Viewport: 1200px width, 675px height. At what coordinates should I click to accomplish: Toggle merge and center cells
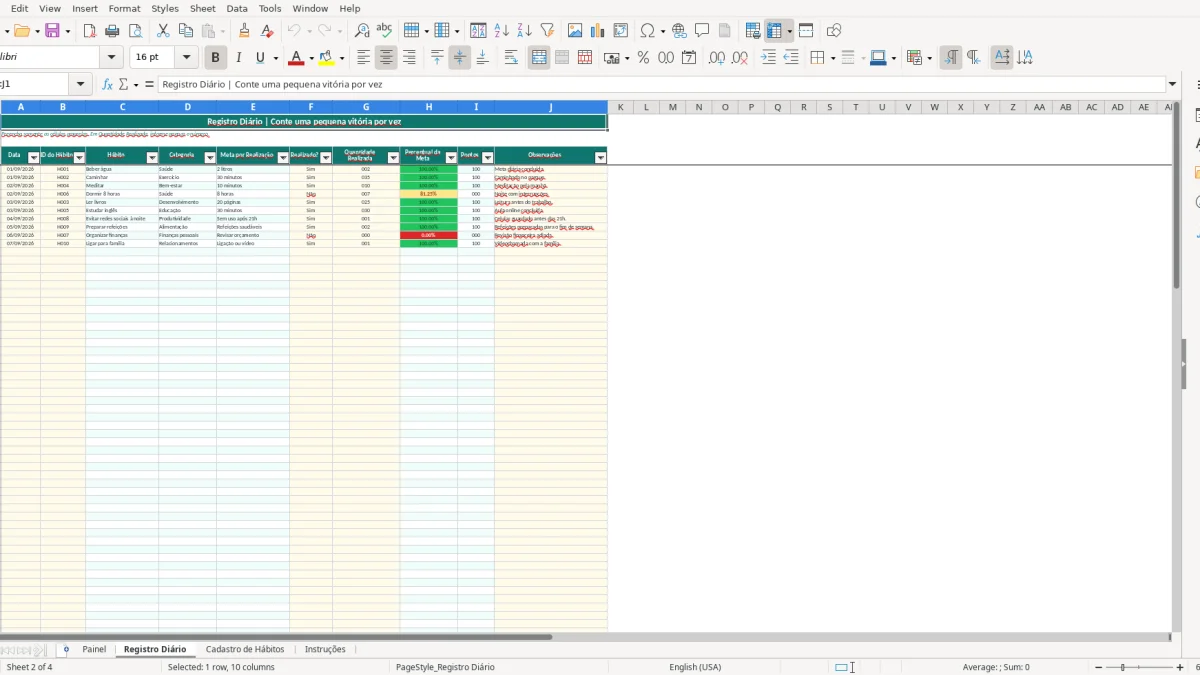coord(539,58)
